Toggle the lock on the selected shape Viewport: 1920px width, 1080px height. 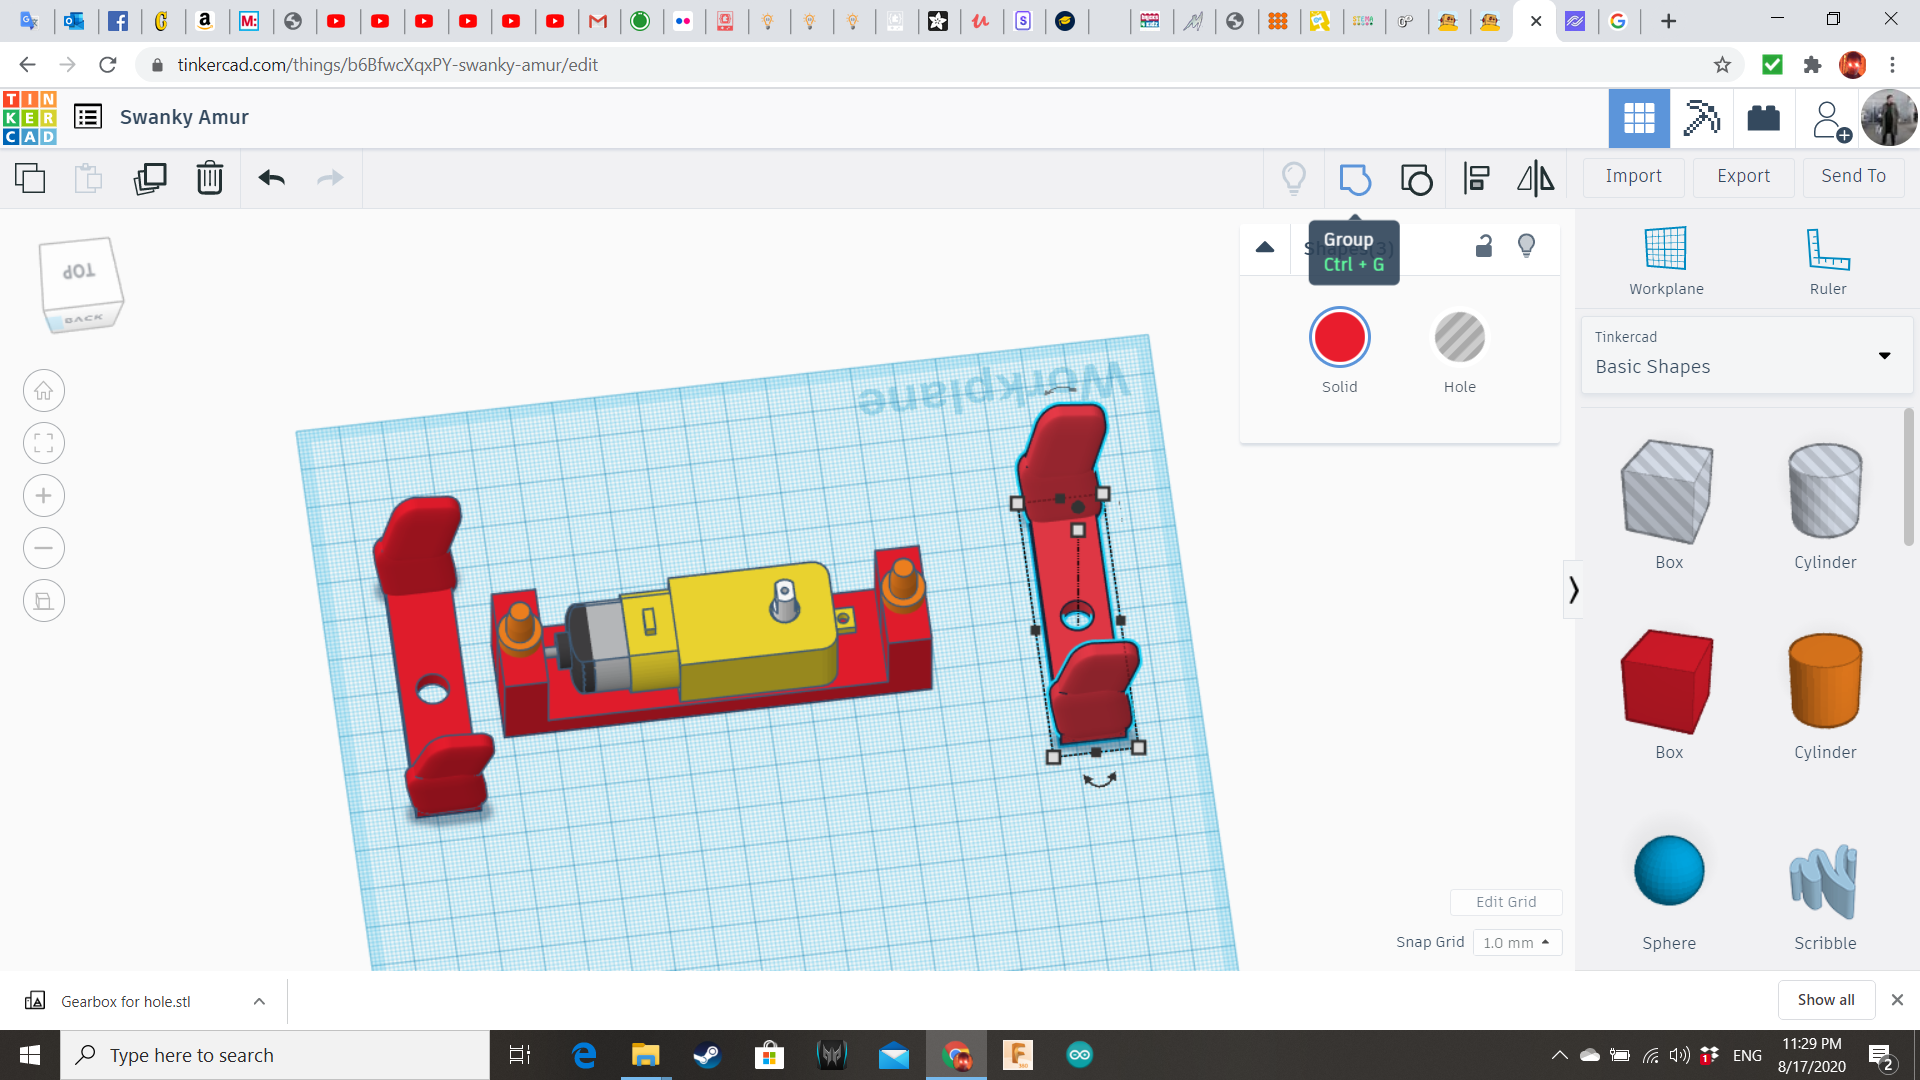tap(1483, 245)
